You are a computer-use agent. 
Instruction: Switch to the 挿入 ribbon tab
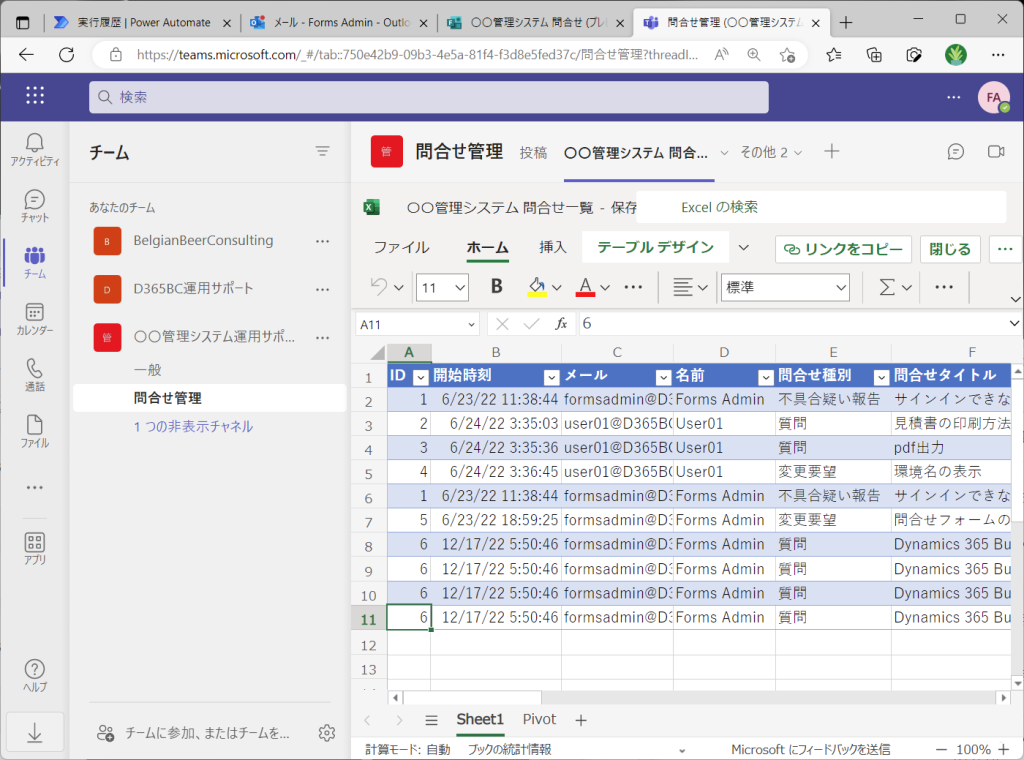click(x=552, y=247)
